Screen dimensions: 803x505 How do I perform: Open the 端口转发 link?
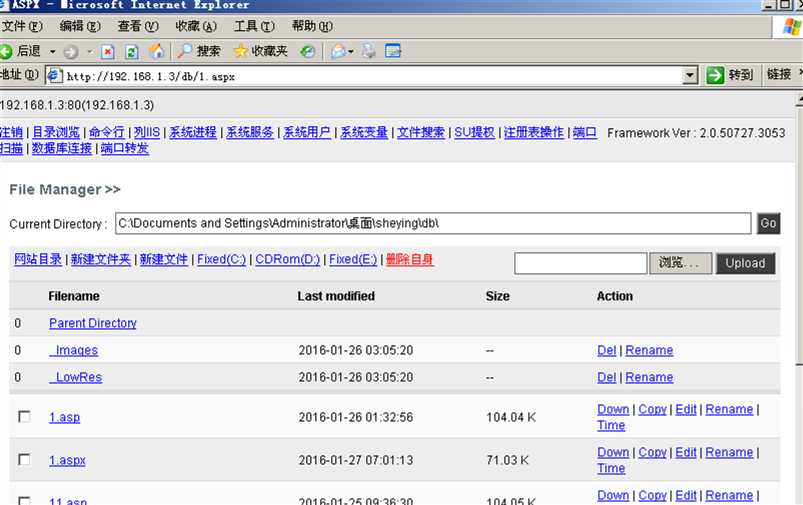click(x=124, y=149)
